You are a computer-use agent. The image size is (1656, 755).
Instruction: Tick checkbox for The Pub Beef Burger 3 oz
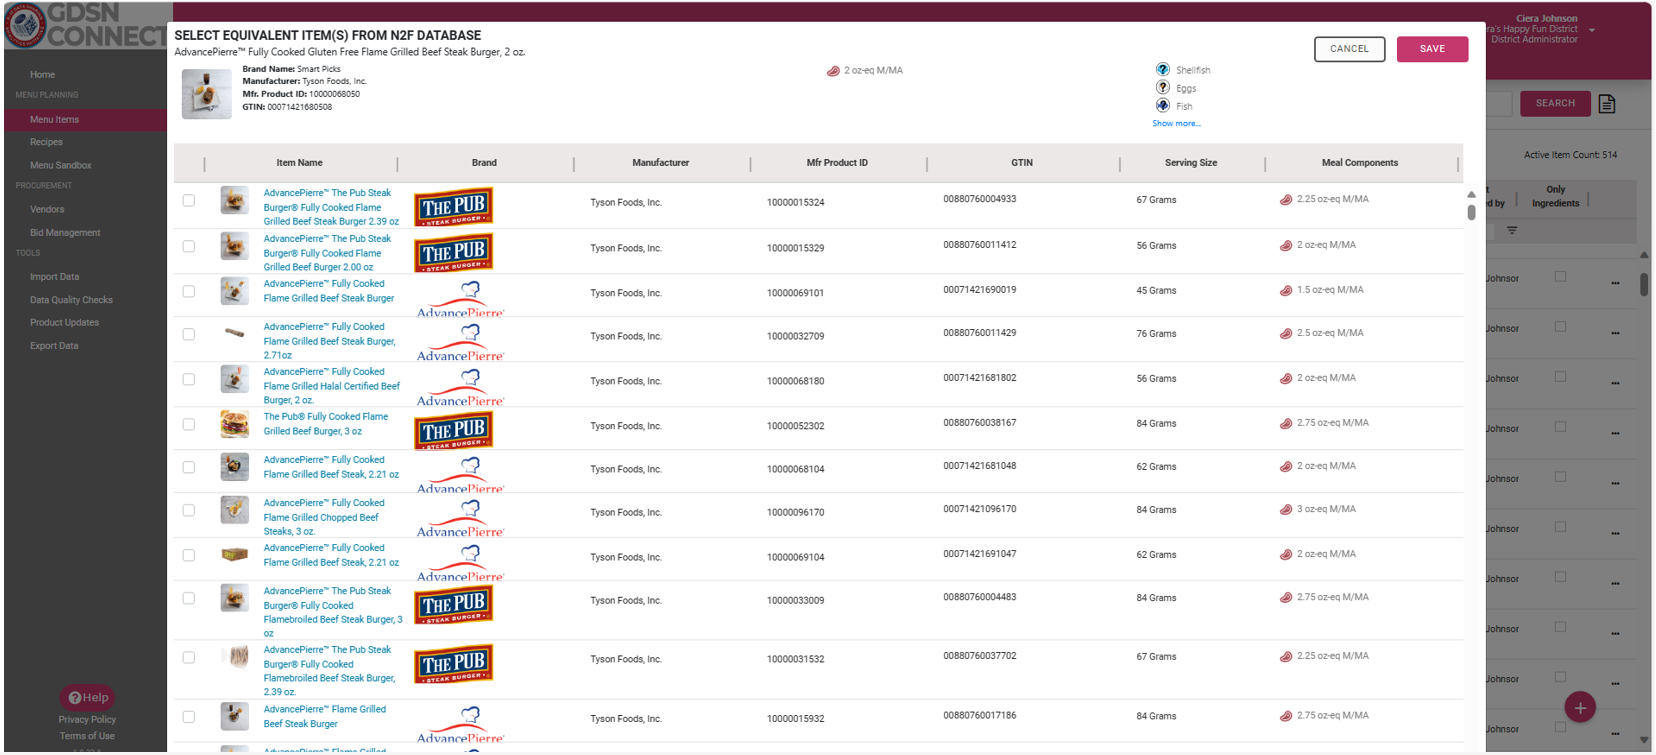[189, 425]
